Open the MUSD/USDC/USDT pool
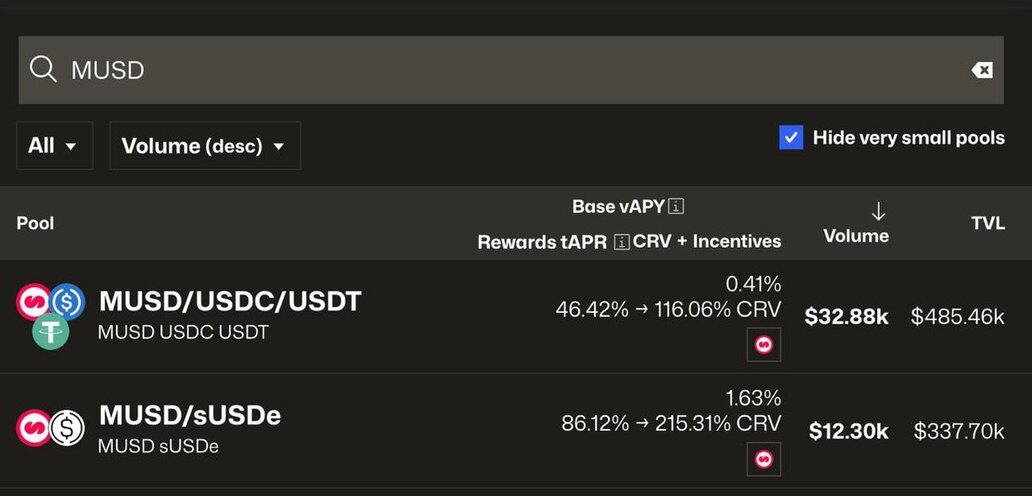Image resolution: width=1032 pixels, height=496 pixels. pyautogui.click(x=229, y=301)
